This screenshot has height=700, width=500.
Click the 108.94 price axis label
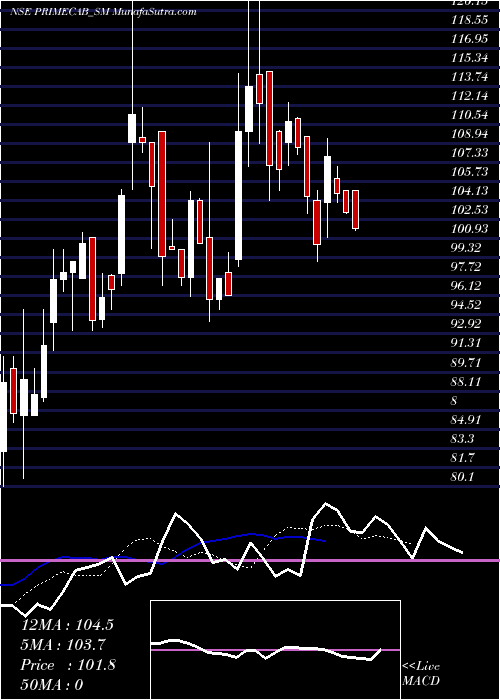[x=469, y=134]
